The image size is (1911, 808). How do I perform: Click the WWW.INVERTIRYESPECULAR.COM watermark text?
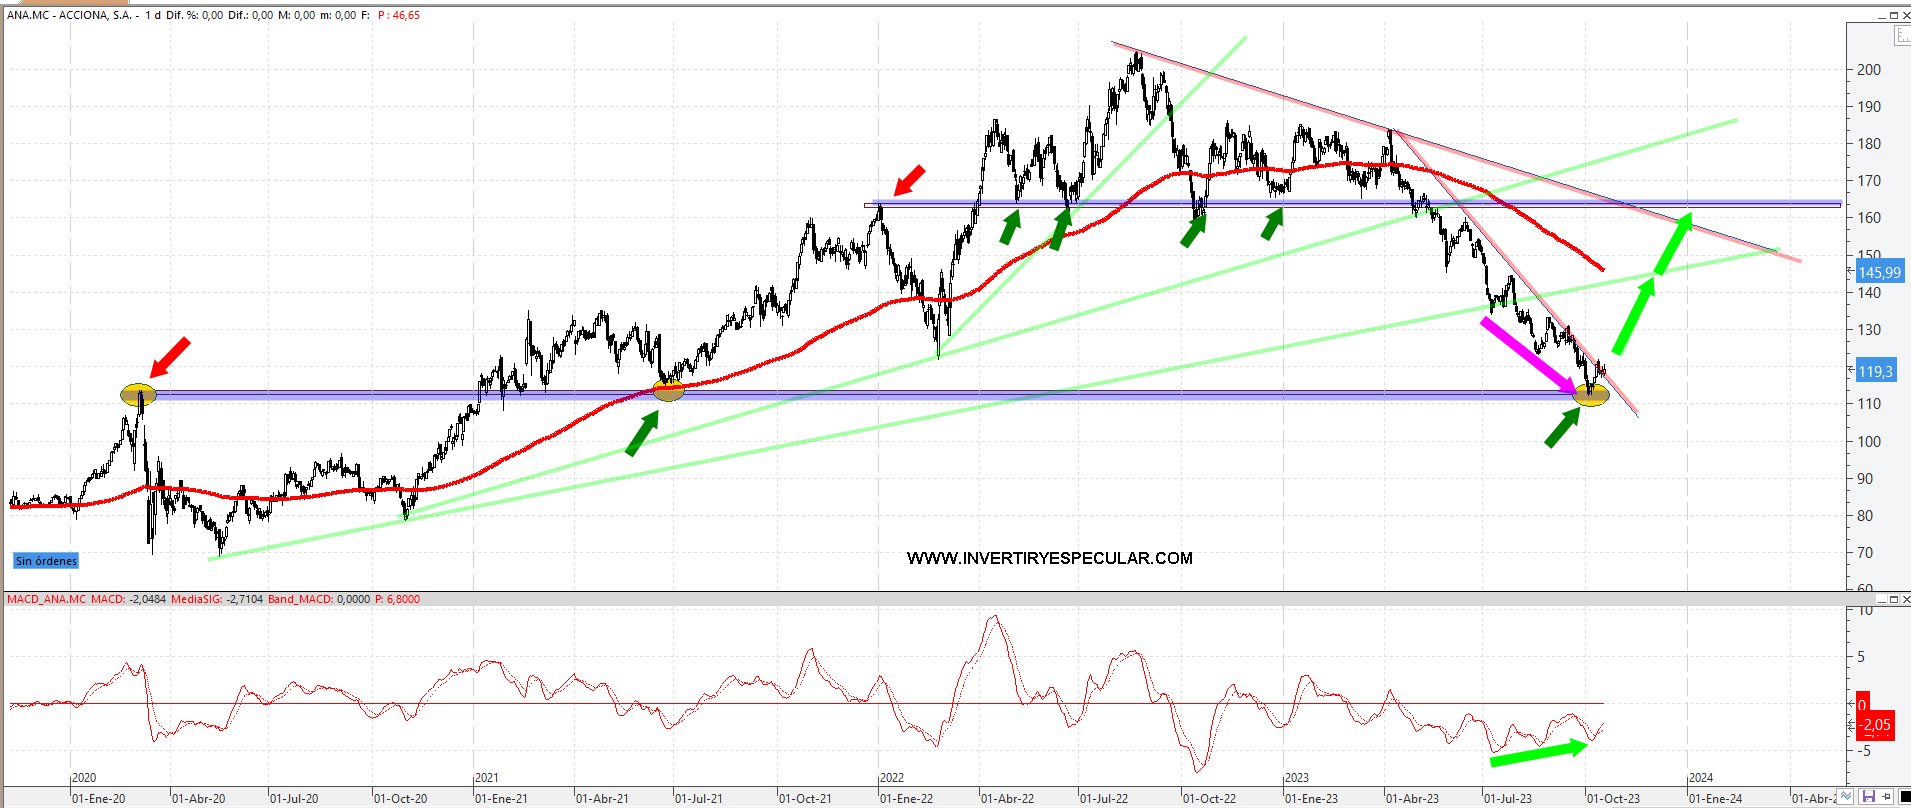point(1049,558)
